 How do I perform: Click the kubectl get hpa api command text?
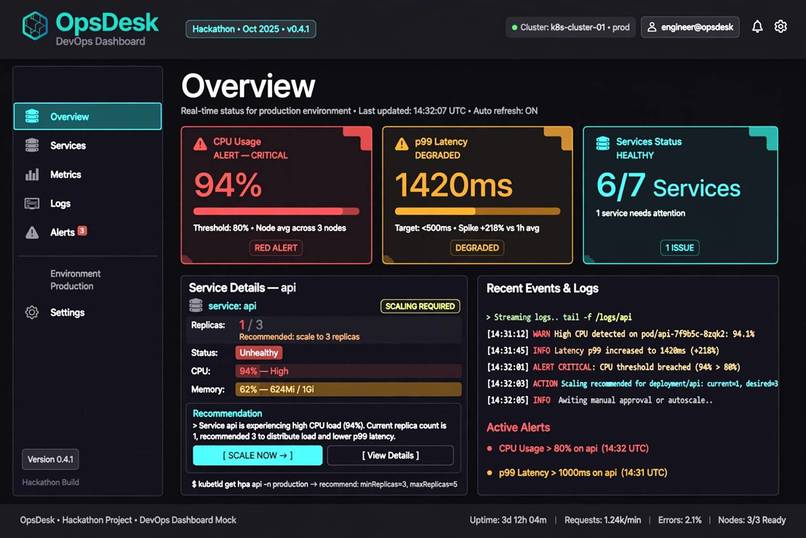(x=324, y=484)
